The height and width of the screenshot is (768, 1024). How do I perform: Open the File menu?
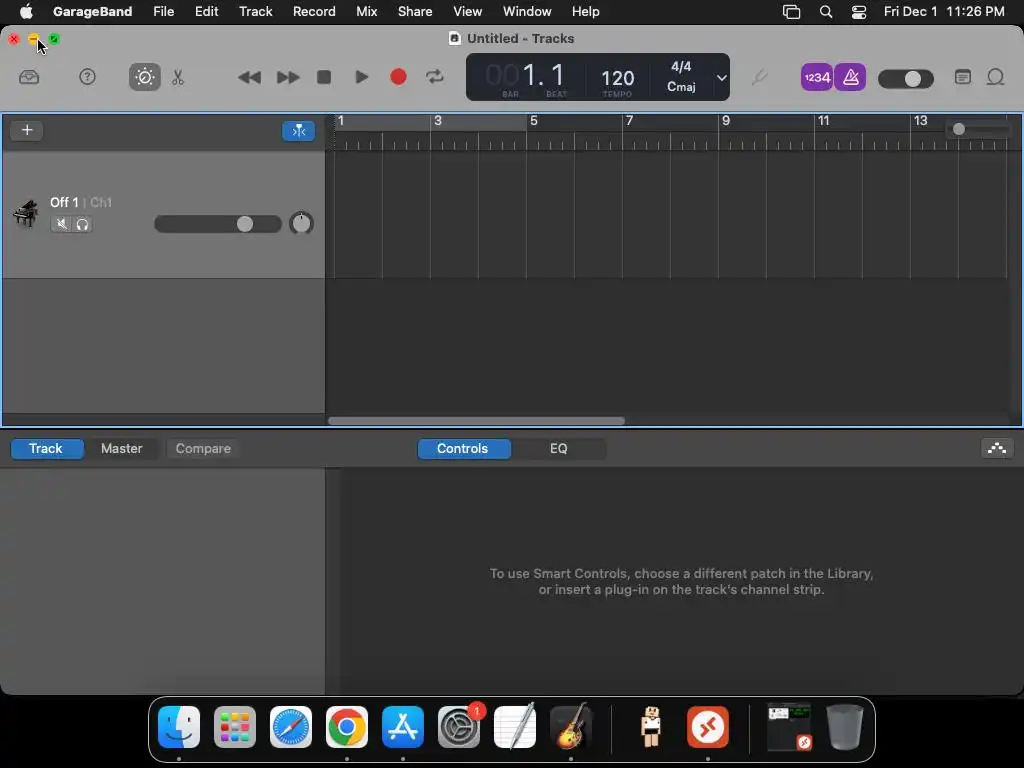(163, 11)
